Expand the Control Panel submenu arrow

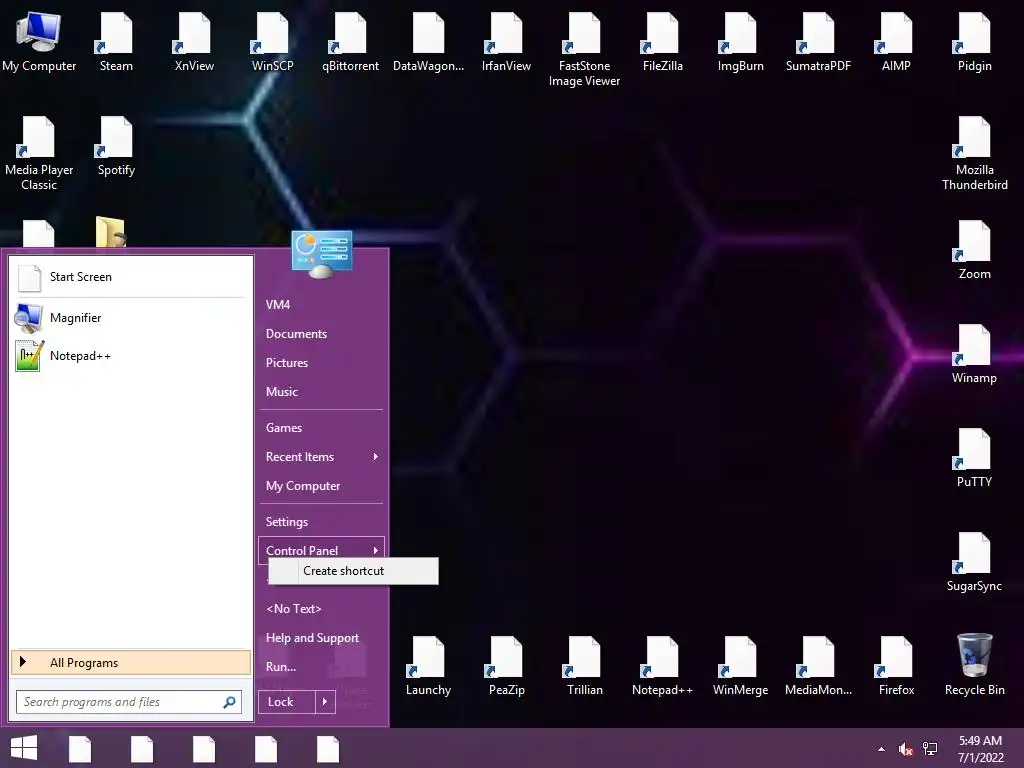click(376, 551)
